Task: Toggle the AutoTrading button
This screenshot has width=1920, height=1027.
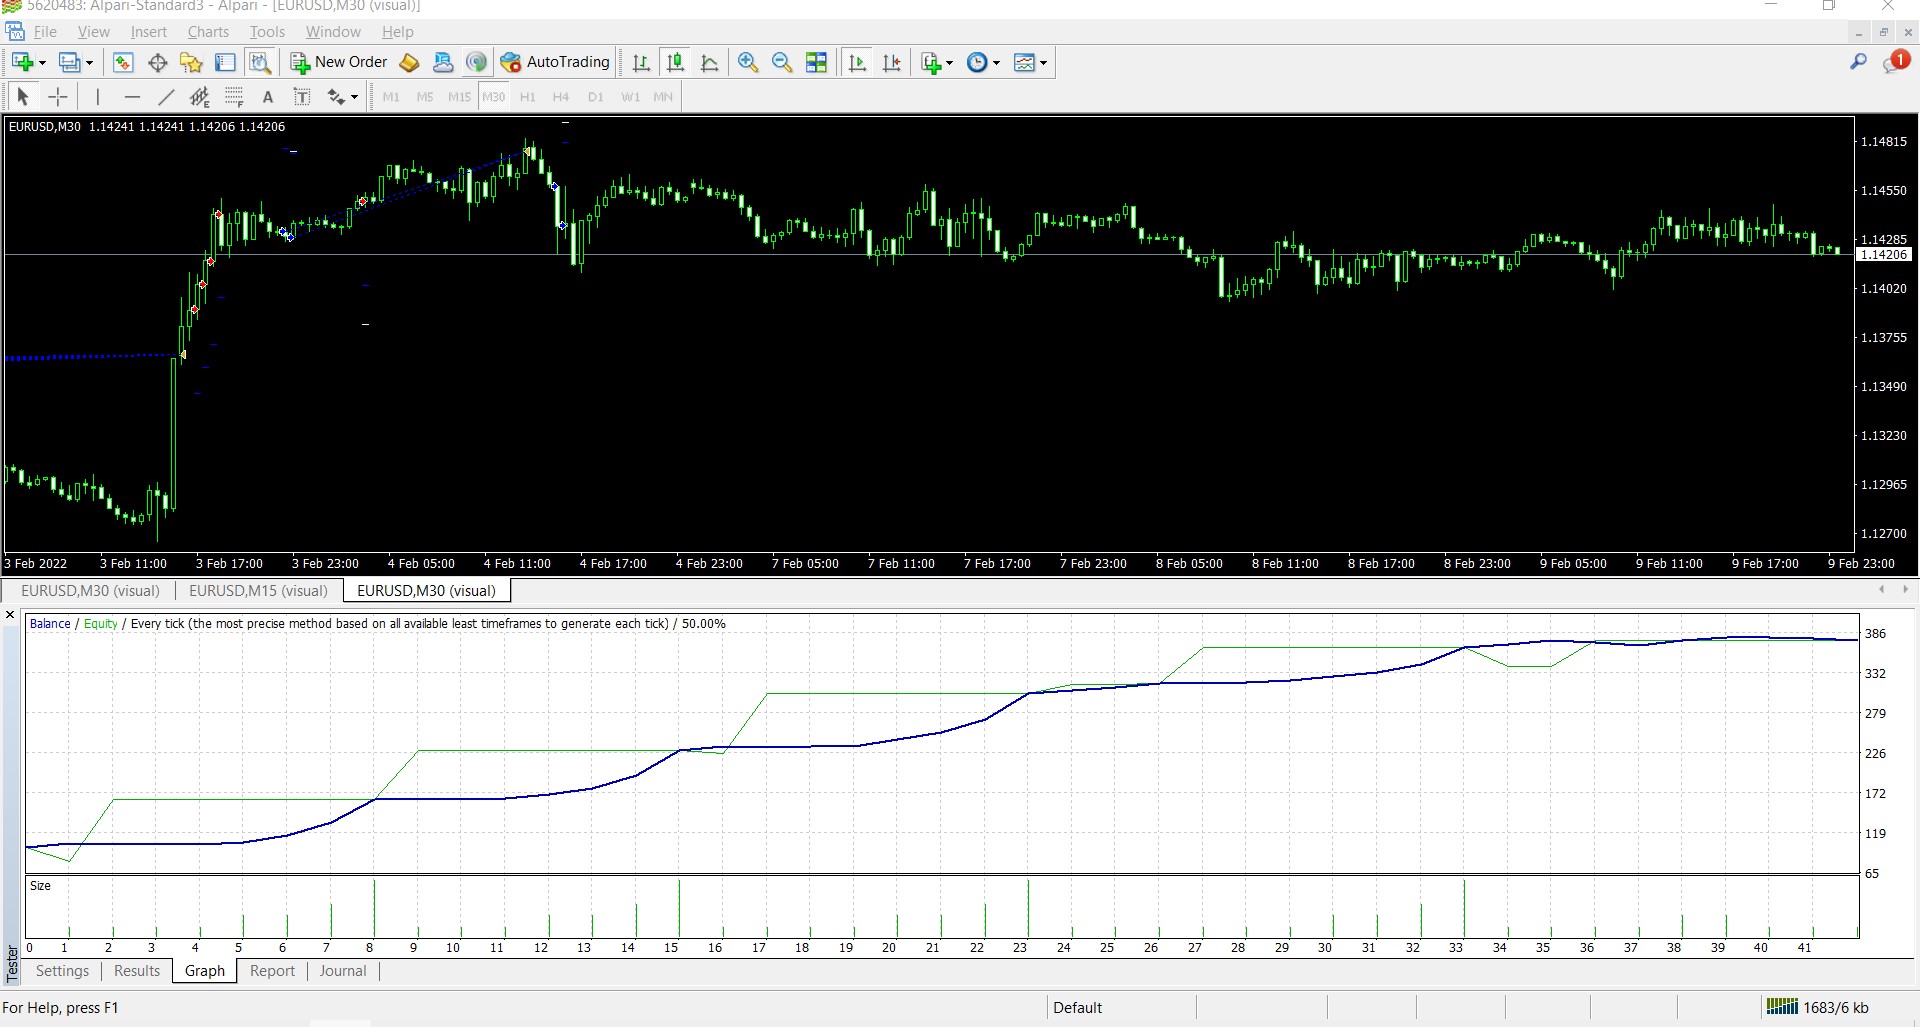Action: click(x=555, y=62)
